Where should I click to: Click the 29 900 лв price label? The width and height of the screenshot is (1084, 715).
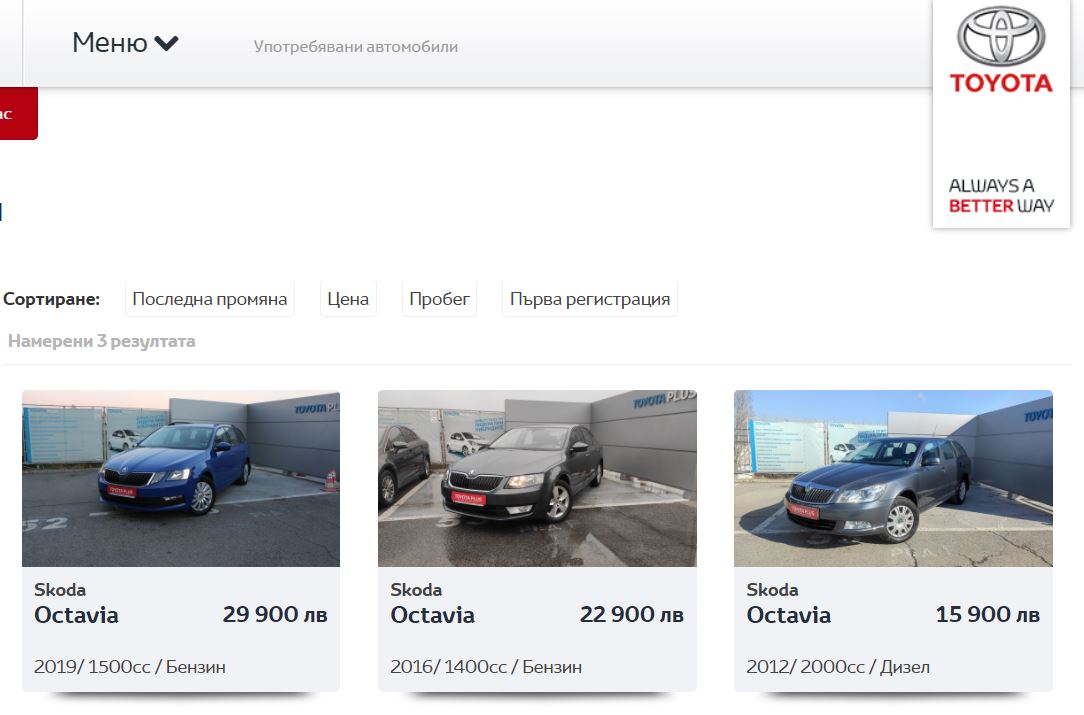(x=275, y=615)
